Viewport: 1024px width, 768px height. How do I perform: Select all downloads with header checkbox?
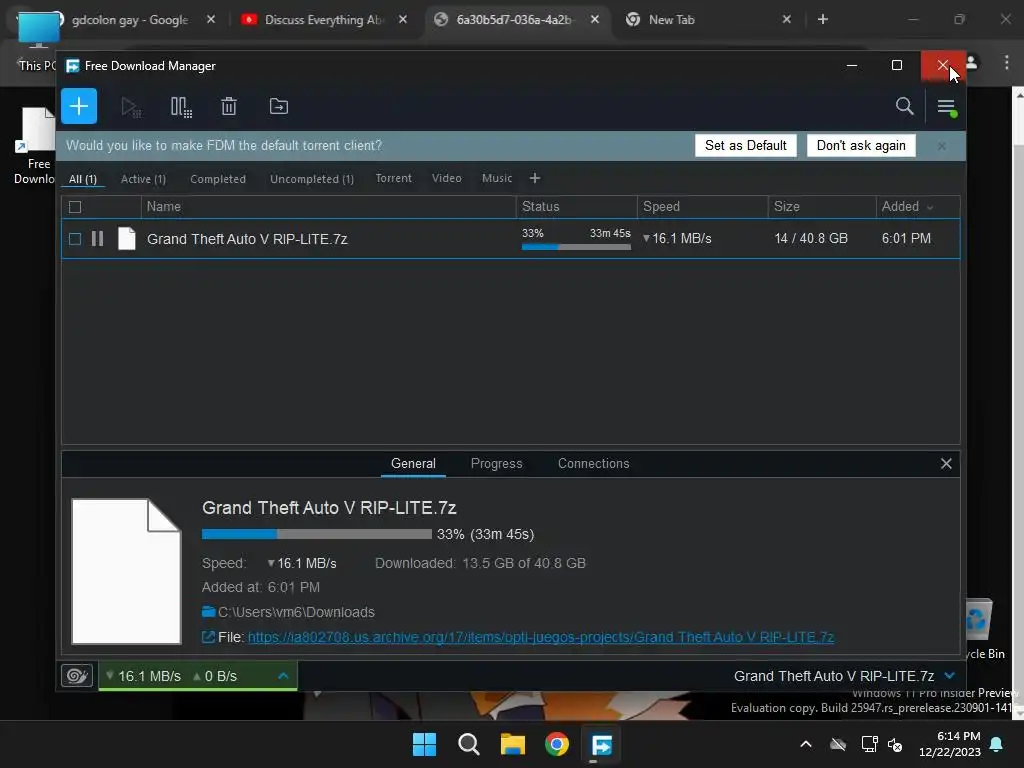pyautogui.click(x=75, y=207)
